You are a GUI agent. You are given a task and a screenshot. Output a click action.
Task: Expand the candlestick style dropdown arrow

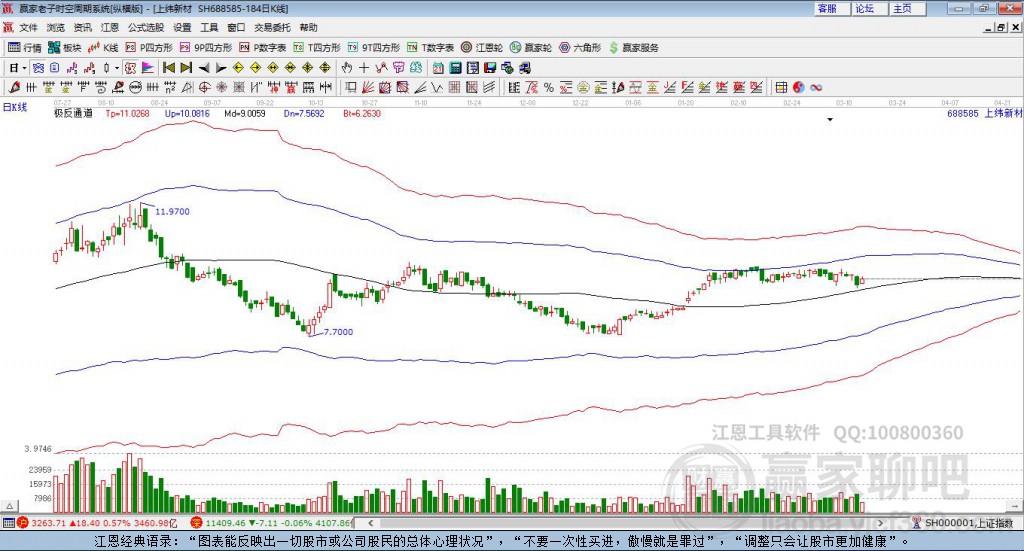click(x=117, y=68)
